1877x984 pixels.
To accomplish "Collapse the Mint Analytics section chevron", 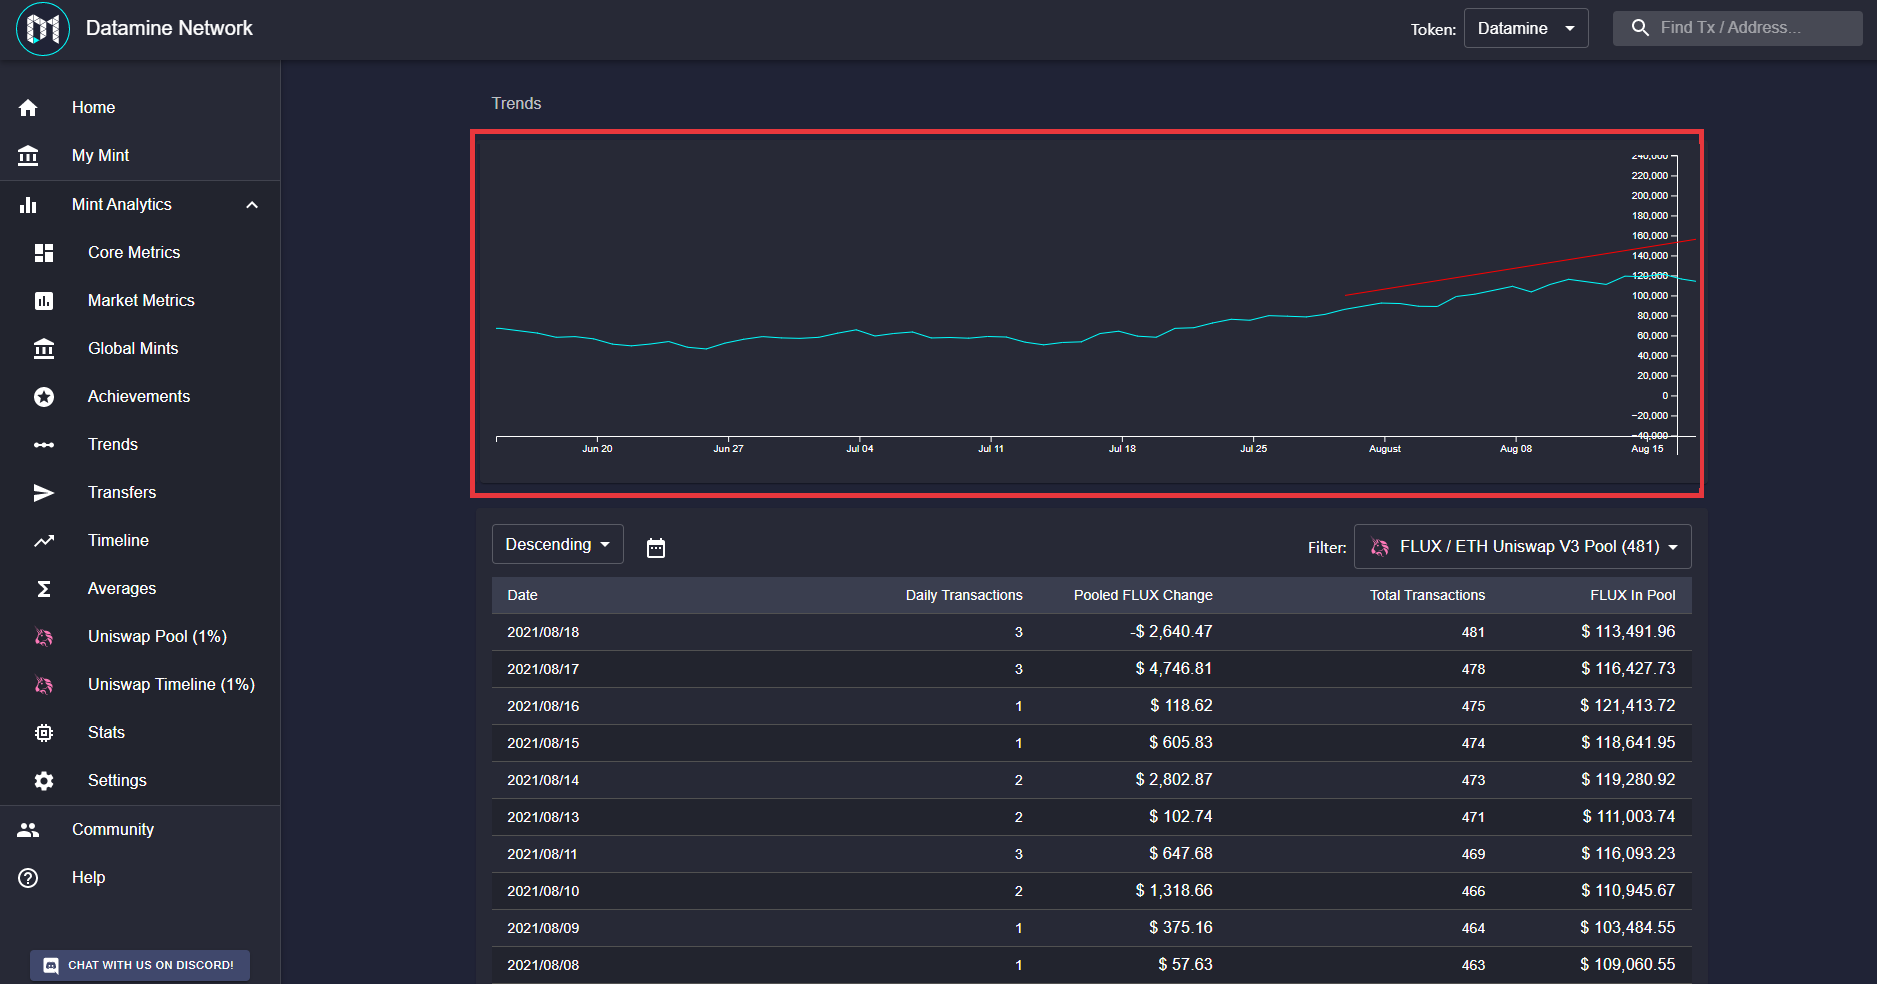I will pos(252,205).
